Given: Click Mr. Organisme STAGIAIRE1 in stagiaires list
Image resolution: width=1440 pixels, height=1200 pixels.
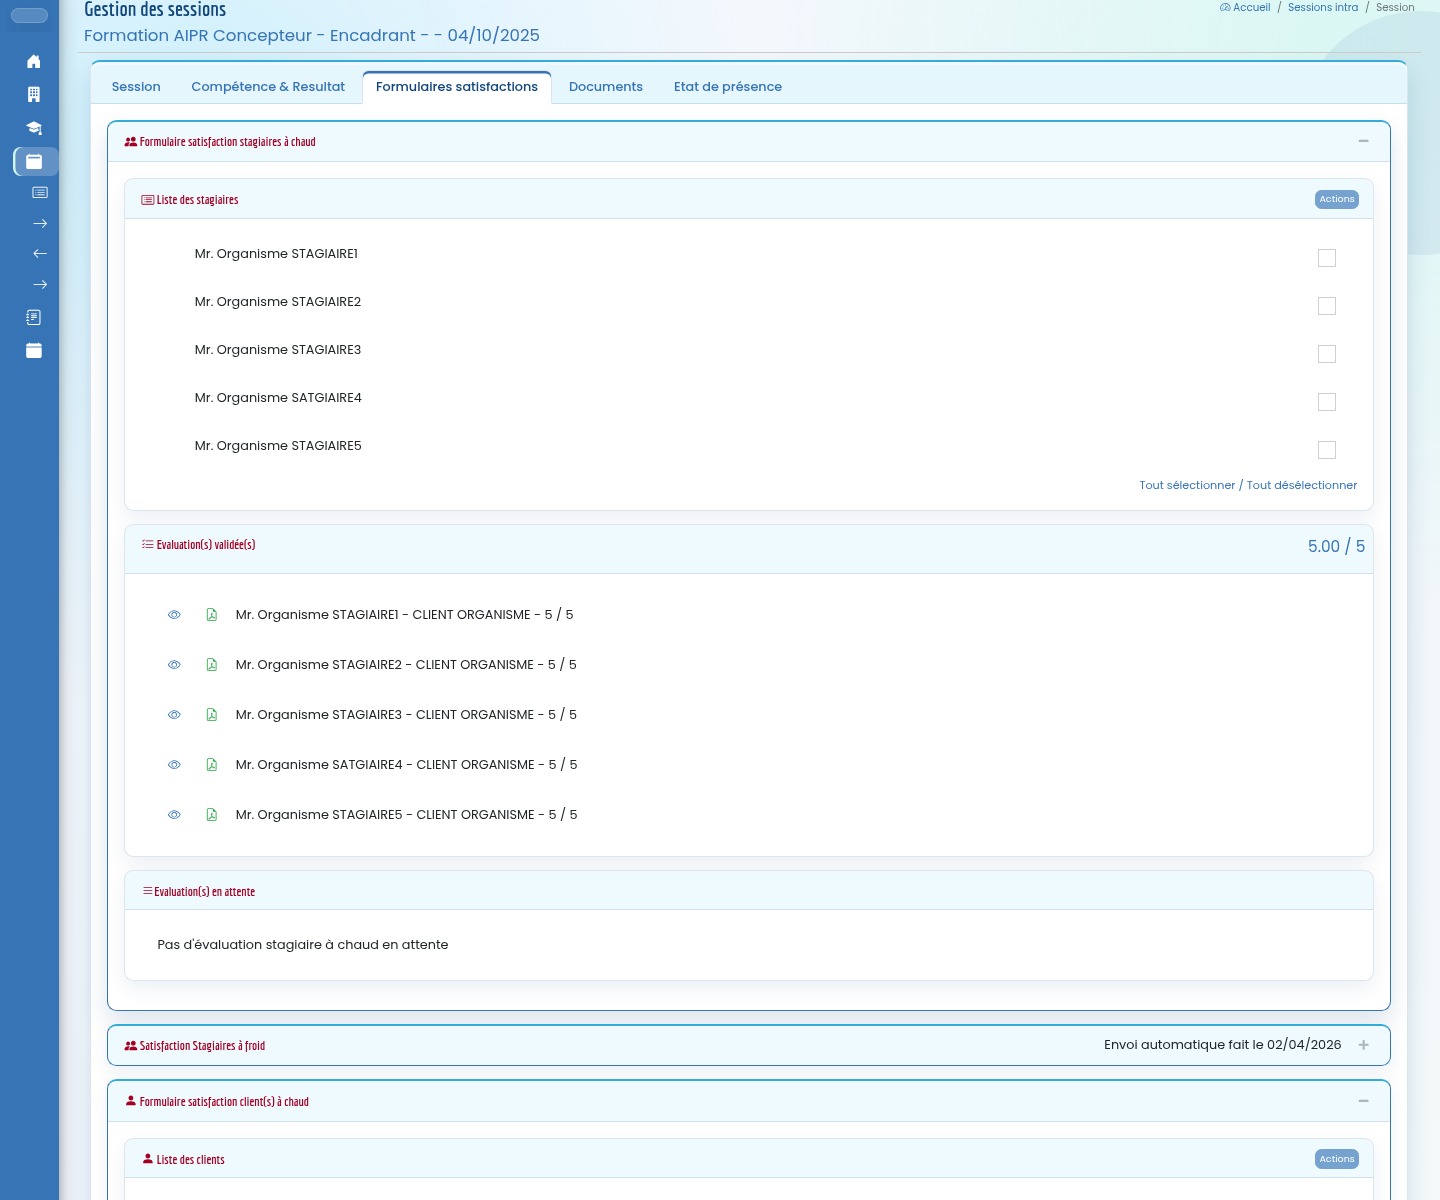Looking at the screenshot, I should (276, 254).
